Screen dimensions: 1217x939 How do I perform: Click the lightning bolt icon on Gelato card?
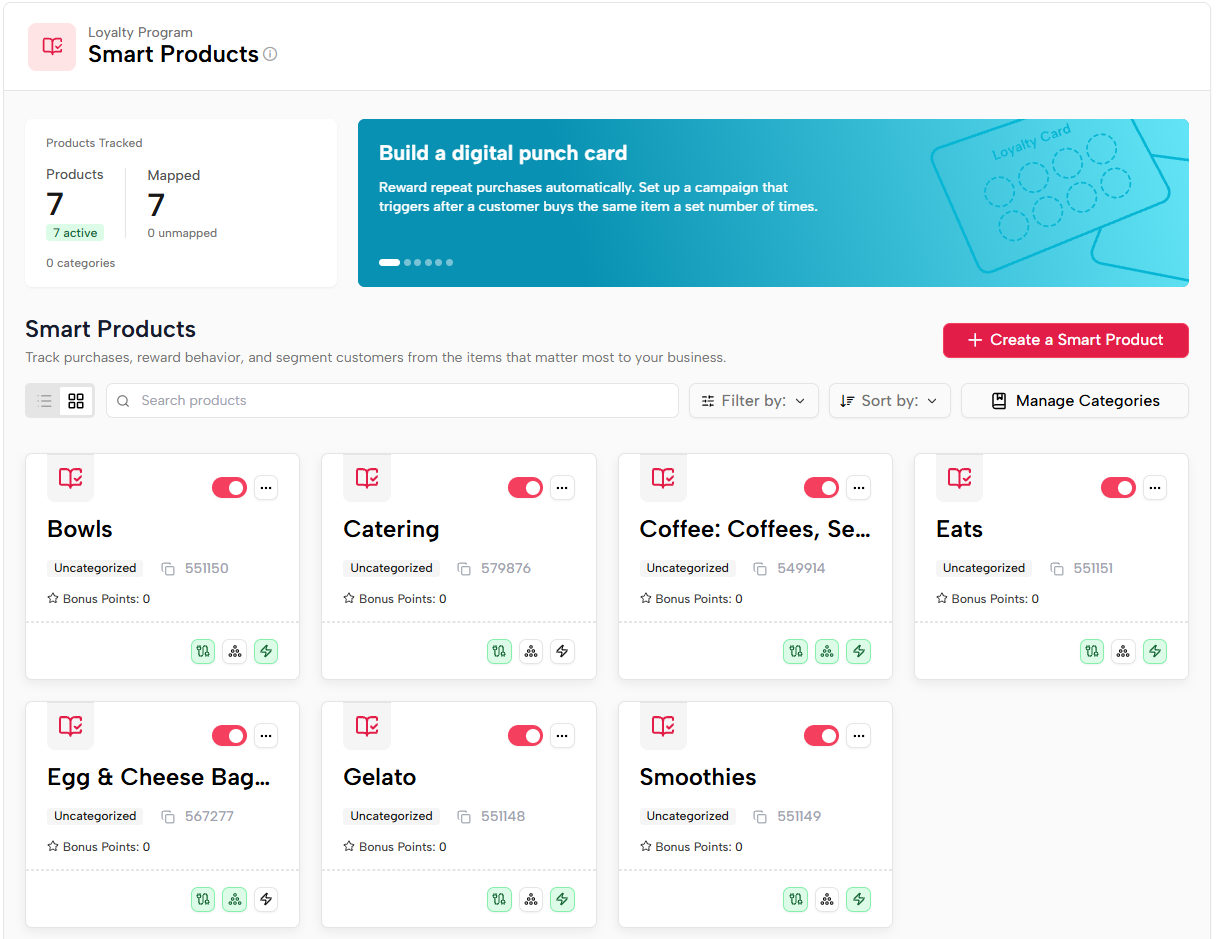[x=562, y=899]
